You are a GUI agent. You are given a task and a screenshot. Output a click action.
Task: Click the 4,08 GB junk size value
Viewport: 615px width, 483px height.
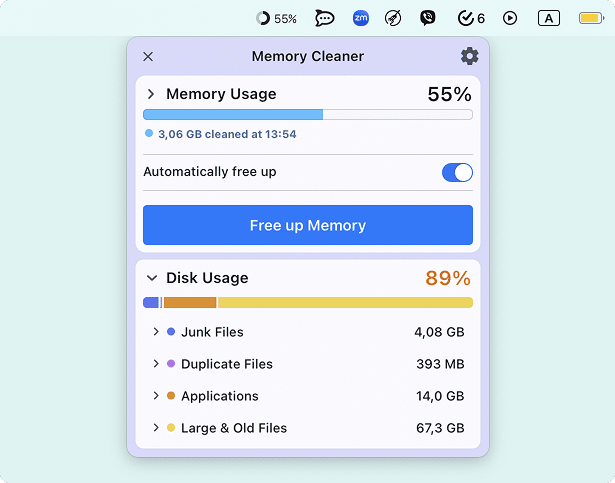[439, 332]
